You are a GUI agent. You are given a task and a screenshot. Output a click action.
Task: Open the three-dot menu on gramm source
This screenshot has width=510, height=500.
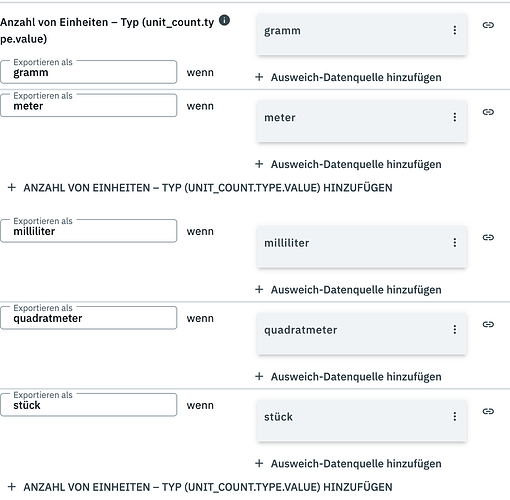point(455,30)
